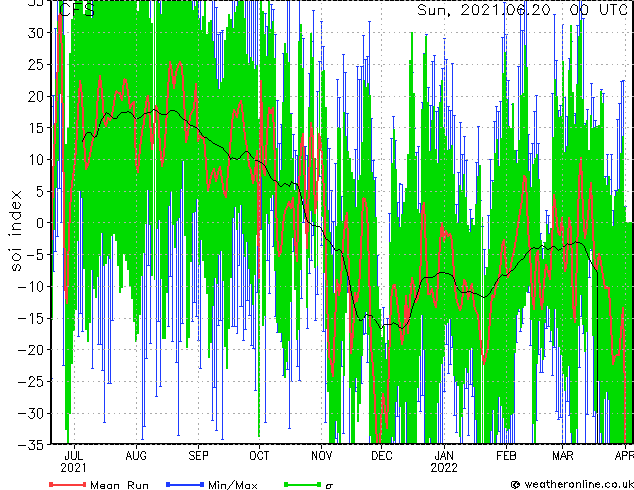Select the DEC month marker
This screenshot has width=634, height=490.
[x=382, y=454]
